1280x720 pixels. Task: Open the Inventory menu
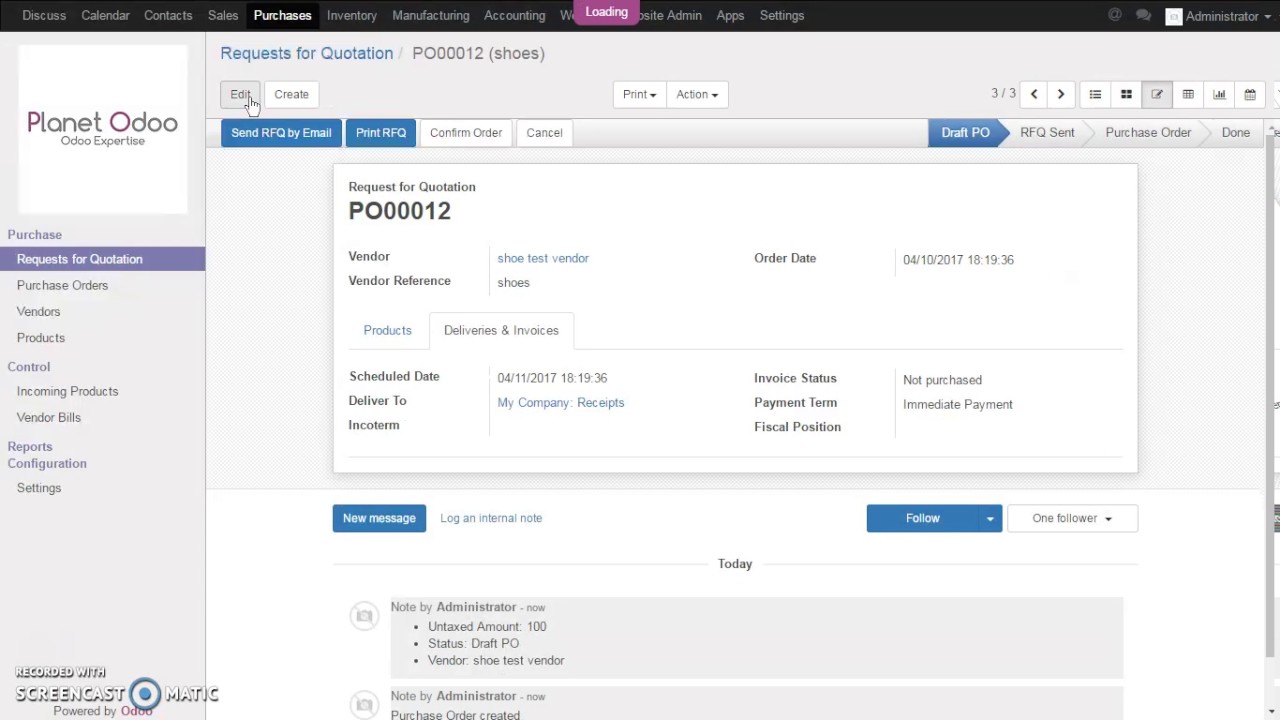click(351, 15)
